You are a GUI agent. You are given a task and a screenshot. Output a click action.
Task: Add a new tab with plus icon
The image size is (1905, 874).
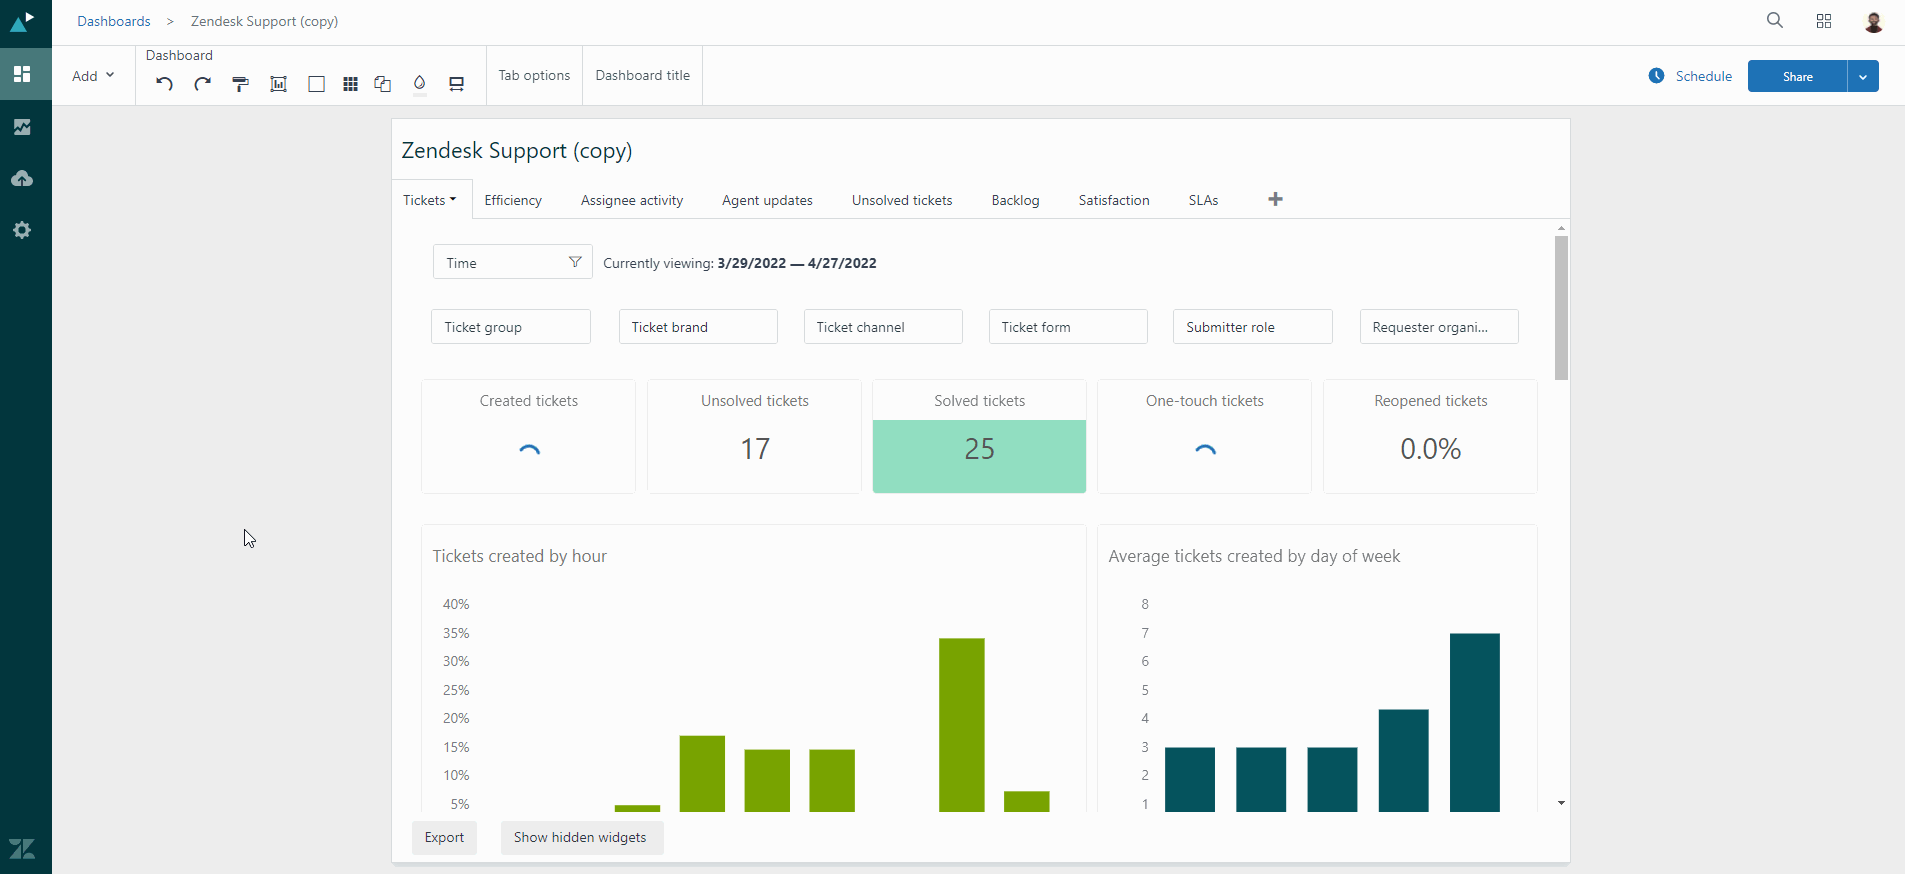pyautogui.click(x=1275, y=200)
